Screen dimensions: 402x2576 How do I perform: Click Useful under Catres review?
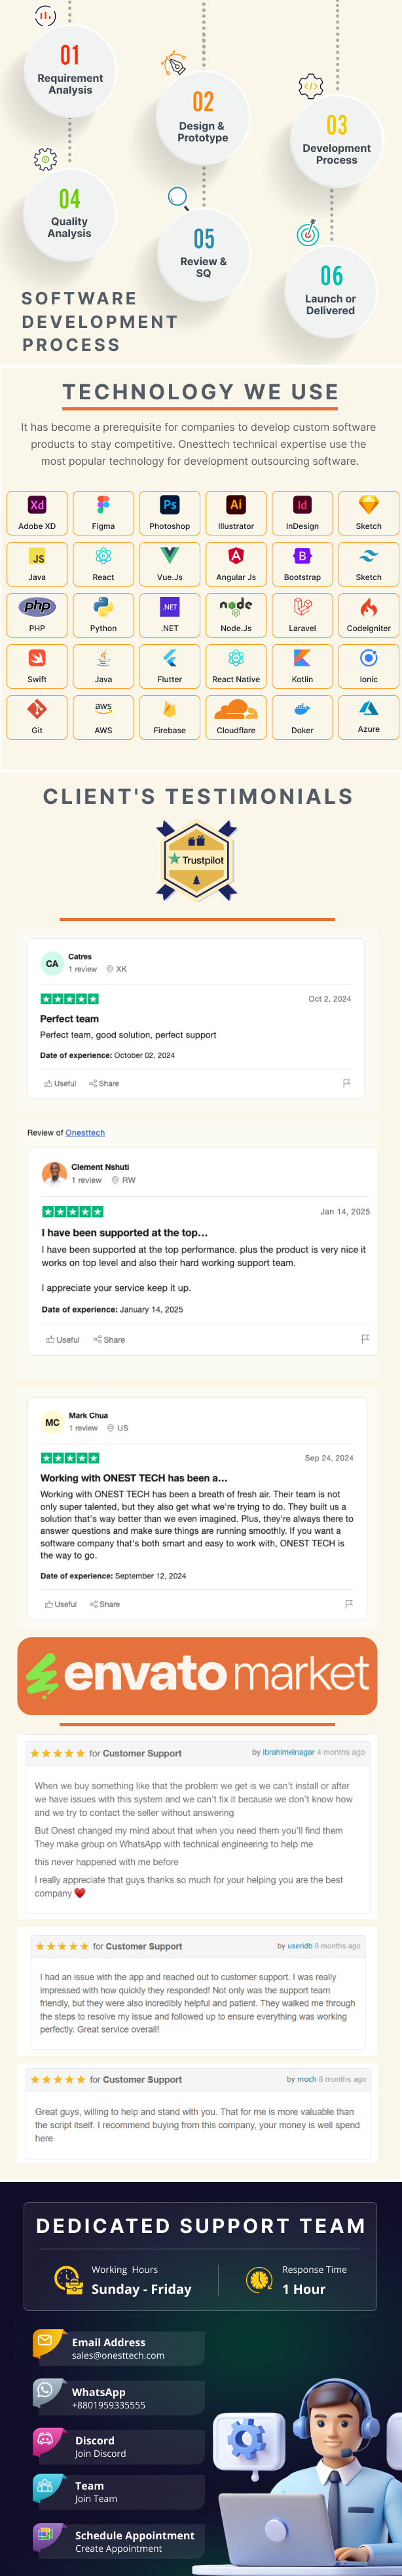pyautogui.click(x=60, y=1083)
